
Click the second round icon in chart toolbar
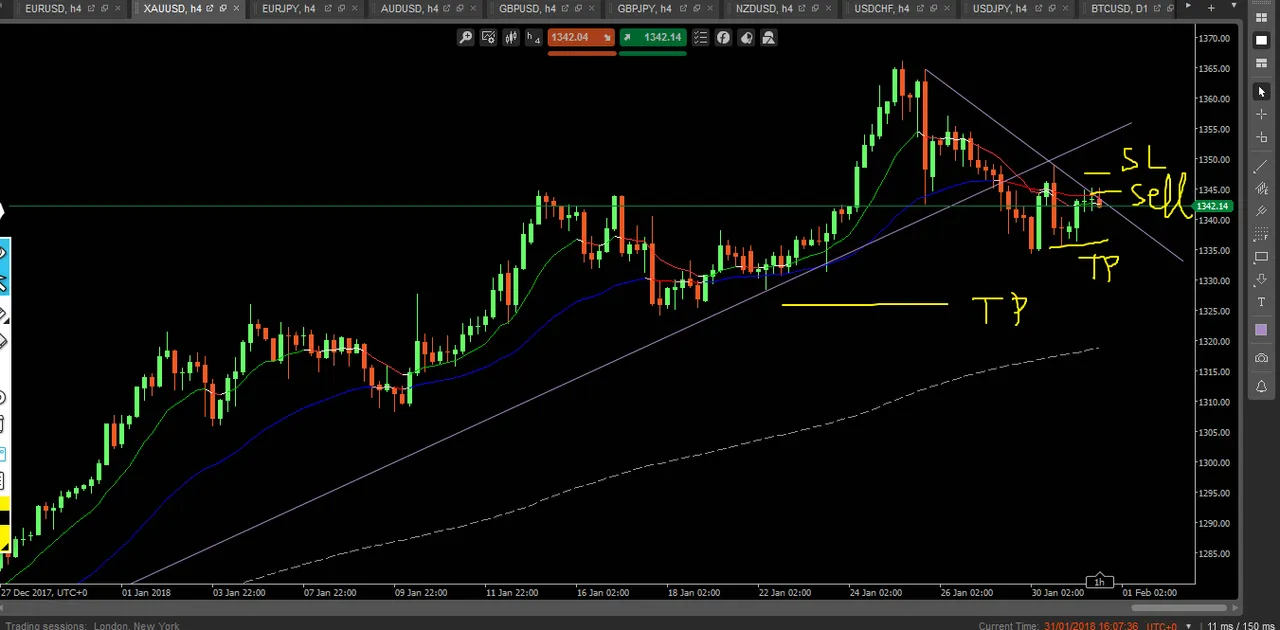pos(746,38)
